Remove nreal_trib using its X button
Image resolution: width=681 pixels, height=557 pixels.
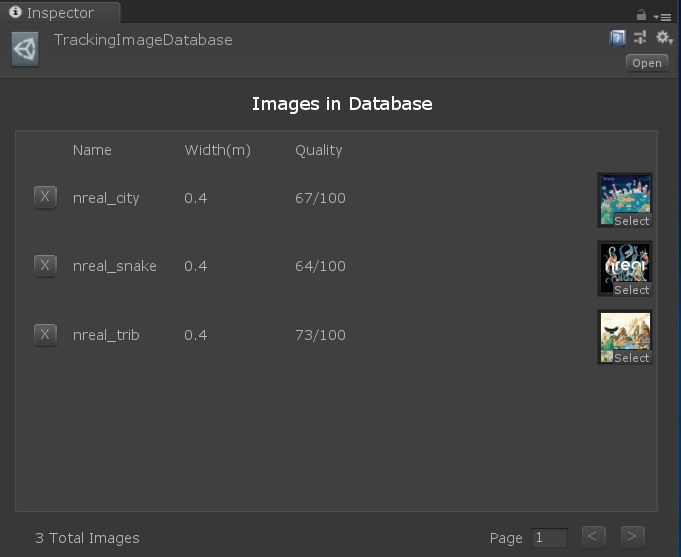45,334
